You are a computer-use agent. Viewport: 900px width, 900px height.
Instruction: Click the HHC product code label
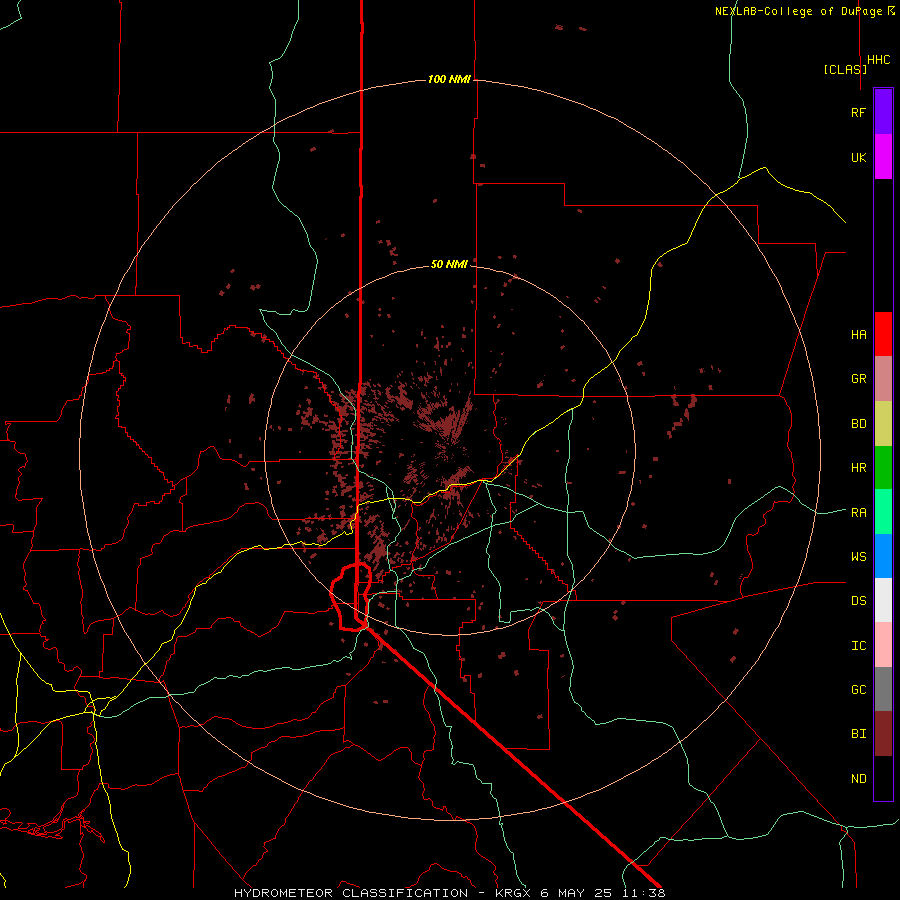tap(879, 60)
